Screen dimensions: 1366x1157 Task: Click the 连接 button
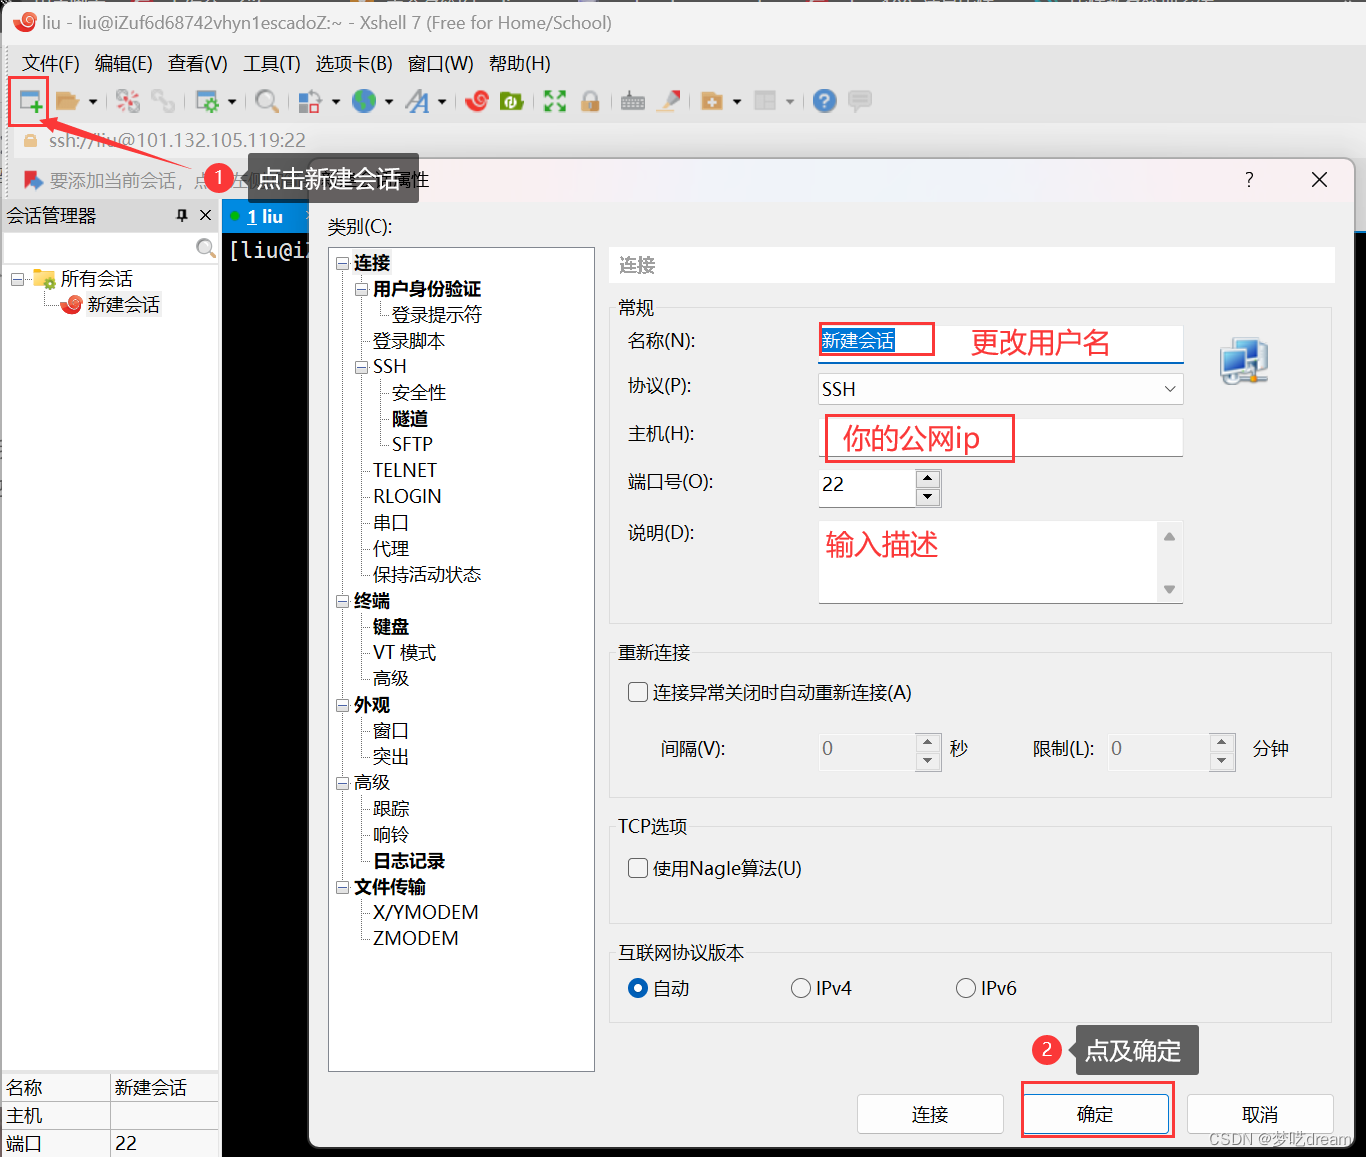coord(929,1113)
